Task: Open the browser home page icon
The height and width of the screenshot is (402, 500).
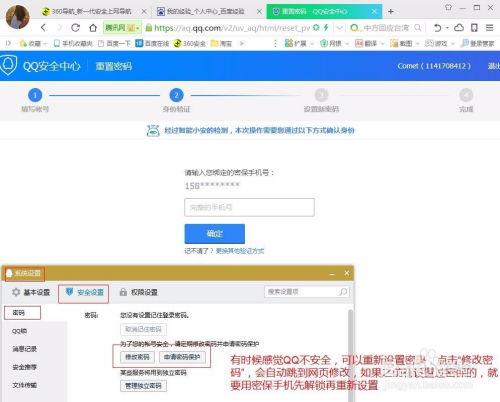Action: click(x=93, y=28)
